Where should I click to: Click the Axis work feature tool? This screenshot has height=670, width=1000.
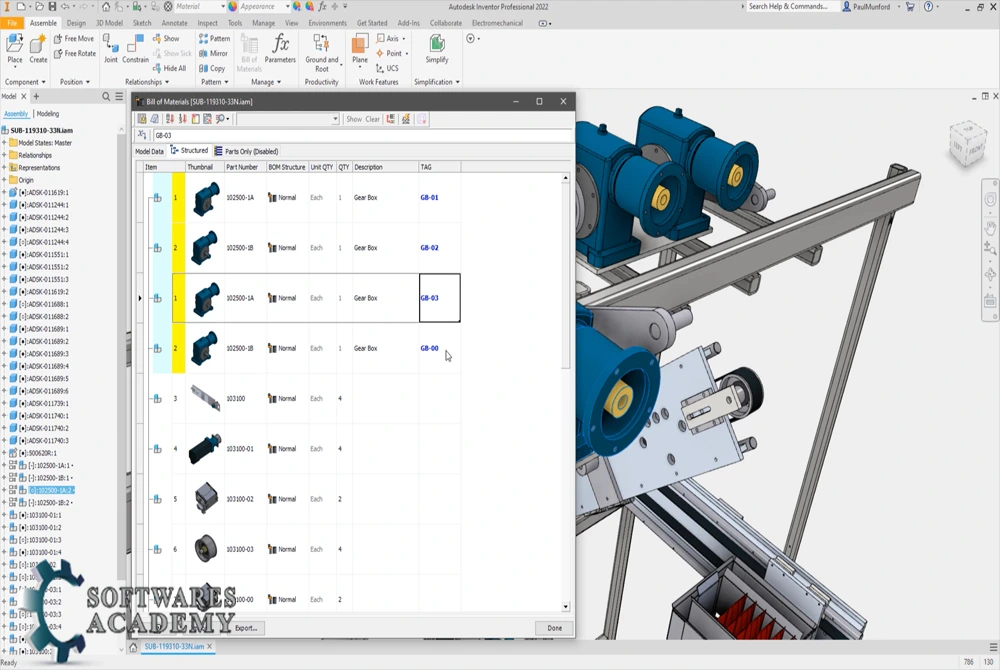coord(389,39)
